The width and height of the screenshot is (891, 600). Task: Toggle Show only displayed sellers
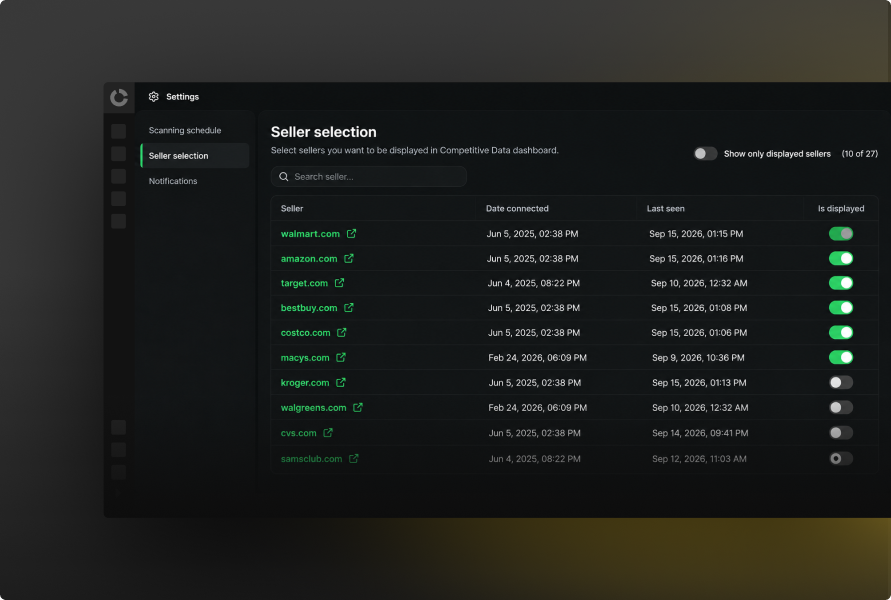point(705,153)
